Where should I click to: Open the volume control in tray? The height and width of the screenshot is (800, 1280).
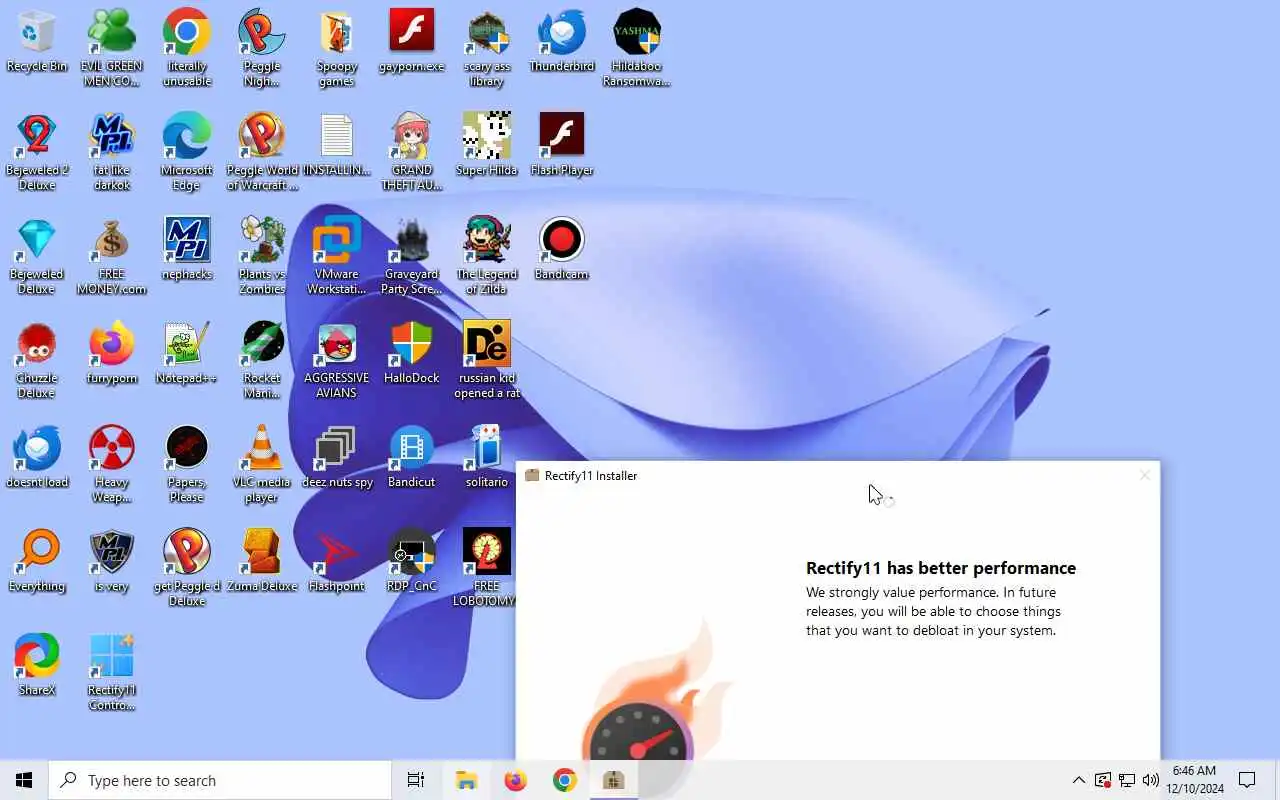point(1150,780)
